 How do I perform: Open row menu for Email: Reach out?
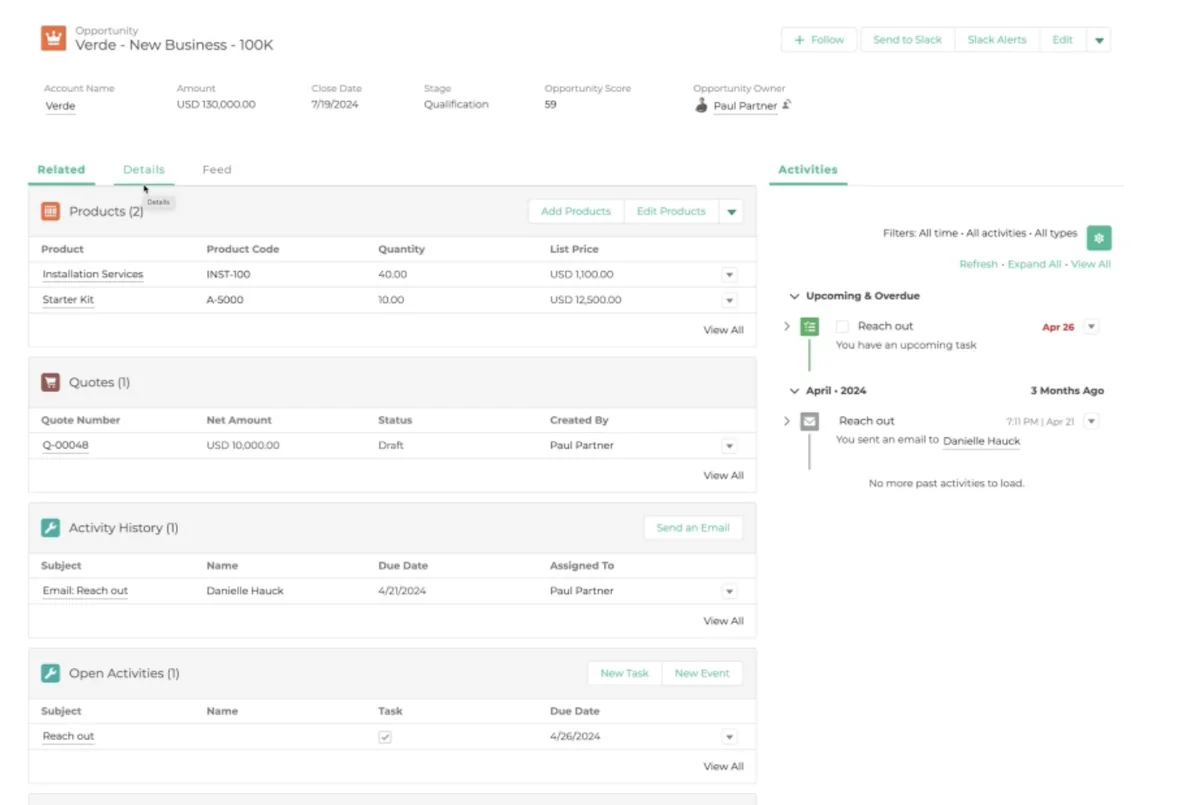click(729, 591)
